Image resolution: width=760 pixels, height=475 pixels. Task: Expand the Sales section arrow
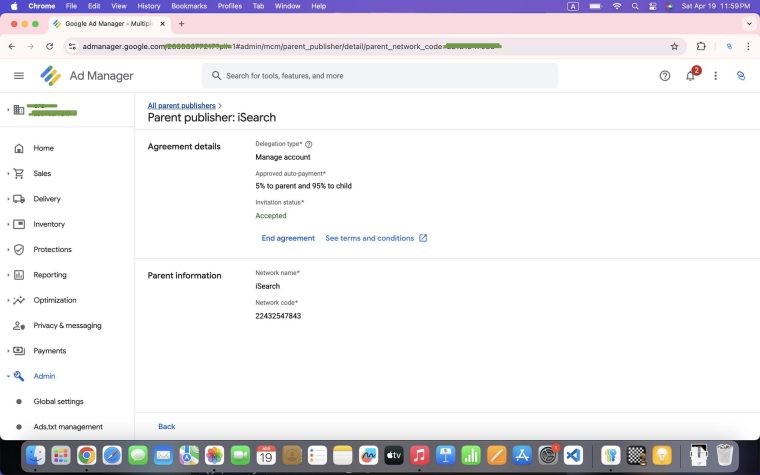(8, 174)
